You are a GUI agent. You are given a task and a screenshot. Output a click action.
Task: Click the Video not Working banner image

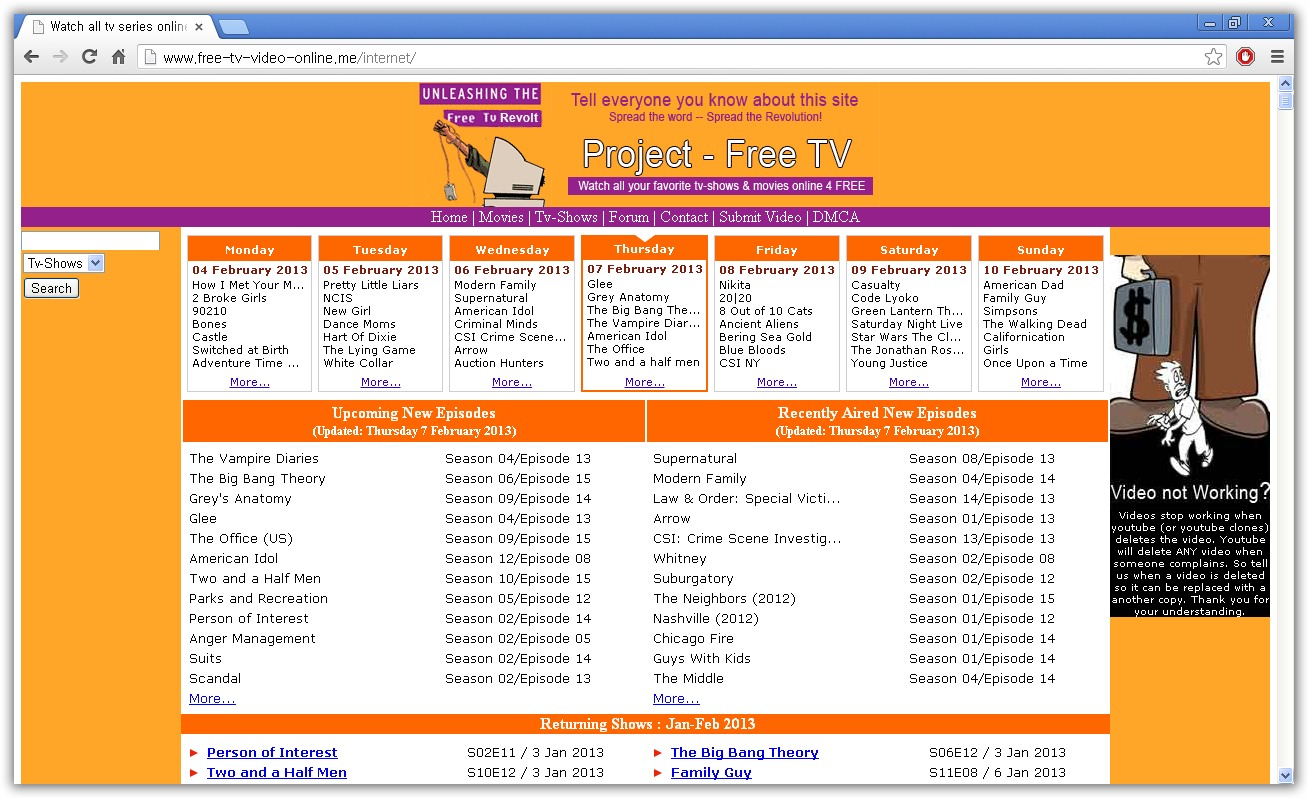pyautogui.click(x=1190, y=436)
